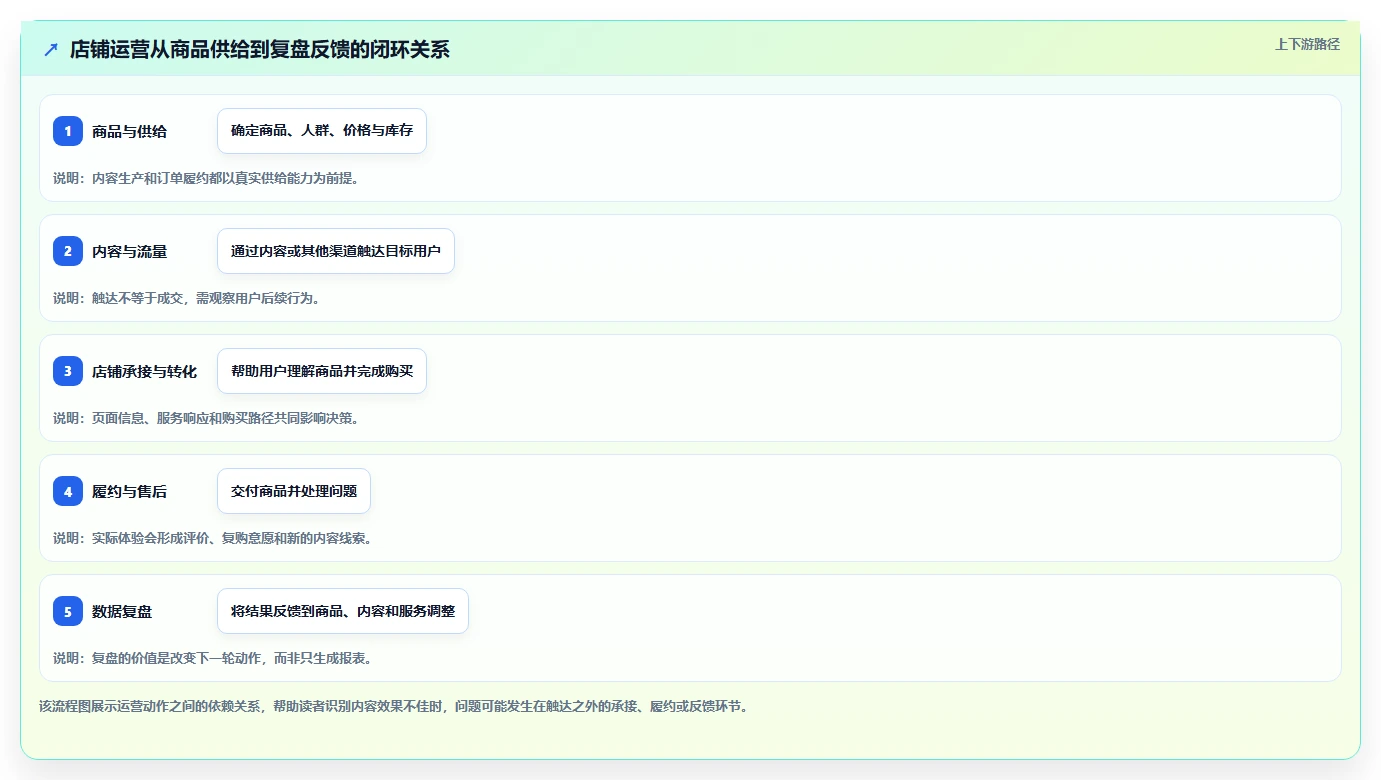1381x780 pixels.
Task: Click step number 3 badge
Action: (68, 371)
